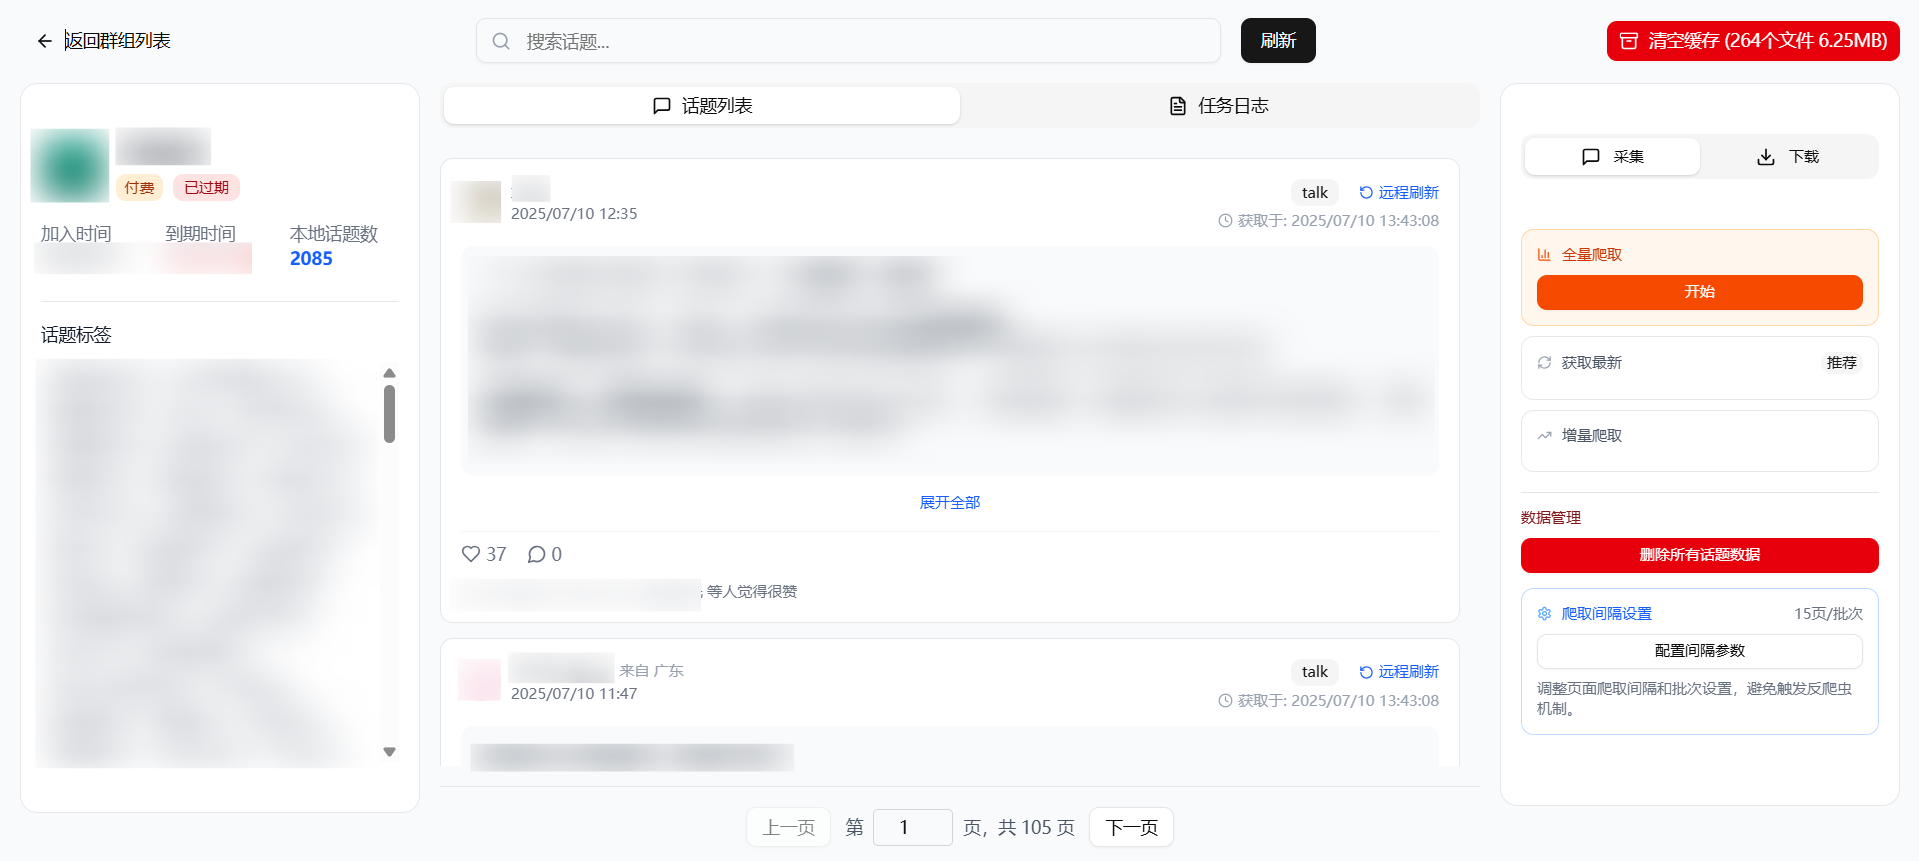Screen dimensions: 1919x861
Task: Click the page number input field
Action: [912, 828]
